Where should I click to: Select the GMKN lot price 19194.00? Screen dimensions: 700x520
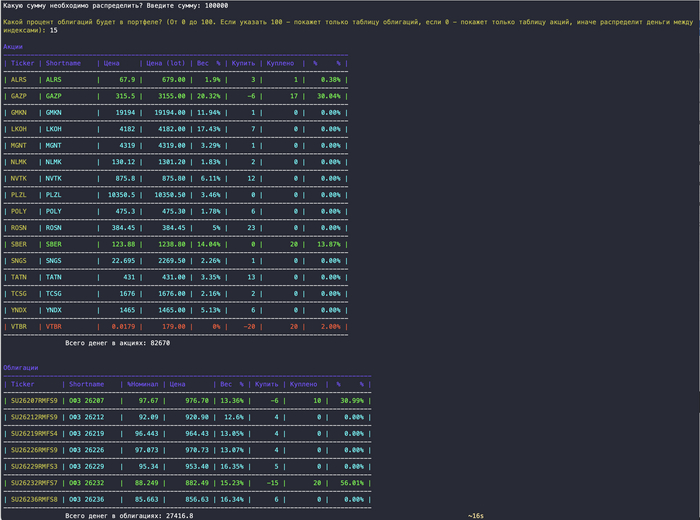click(x=170, y=113)
